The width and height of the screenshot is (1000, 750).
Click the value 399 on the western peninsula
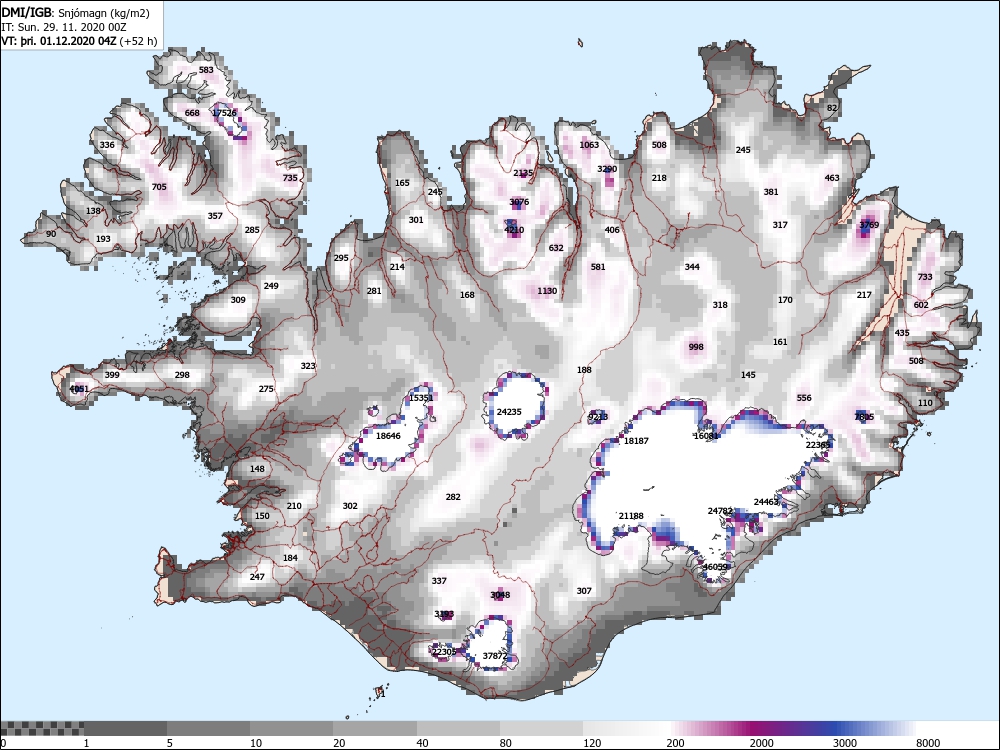[x=112, y=375]
